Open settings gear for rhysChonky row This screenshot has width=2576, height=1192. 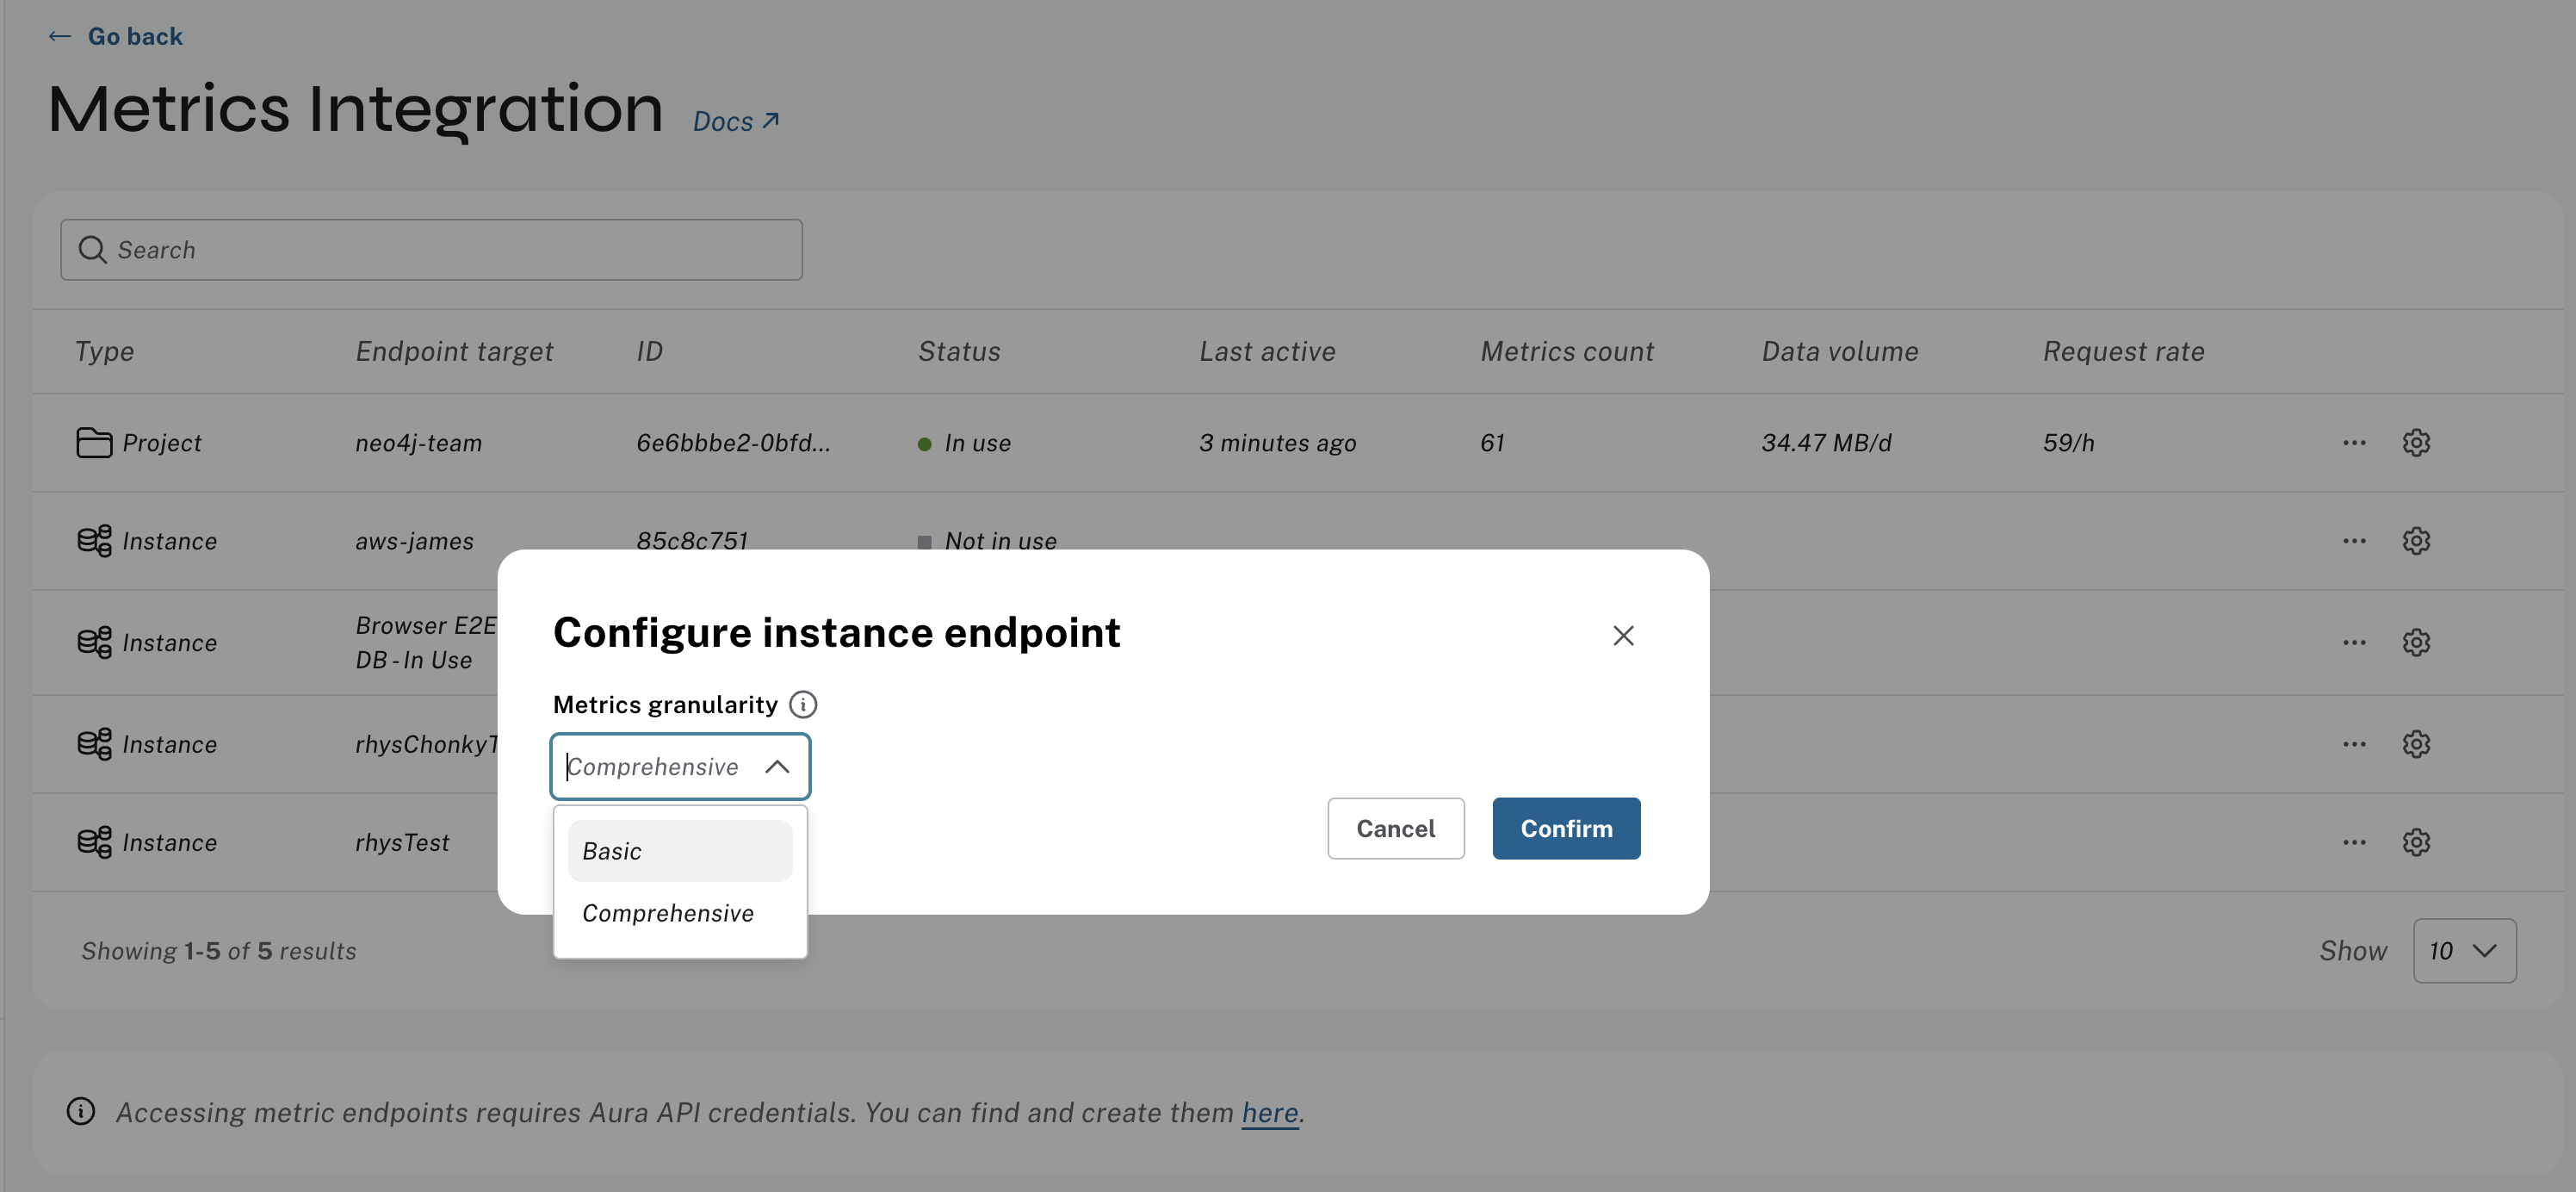[2416, 744]
